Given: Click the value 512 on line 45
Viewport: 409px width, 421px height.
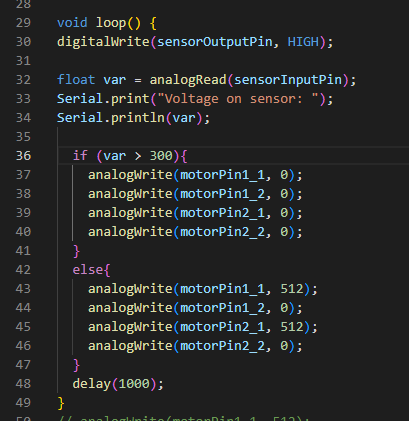Looking at the screenshot, I should 292,327.
